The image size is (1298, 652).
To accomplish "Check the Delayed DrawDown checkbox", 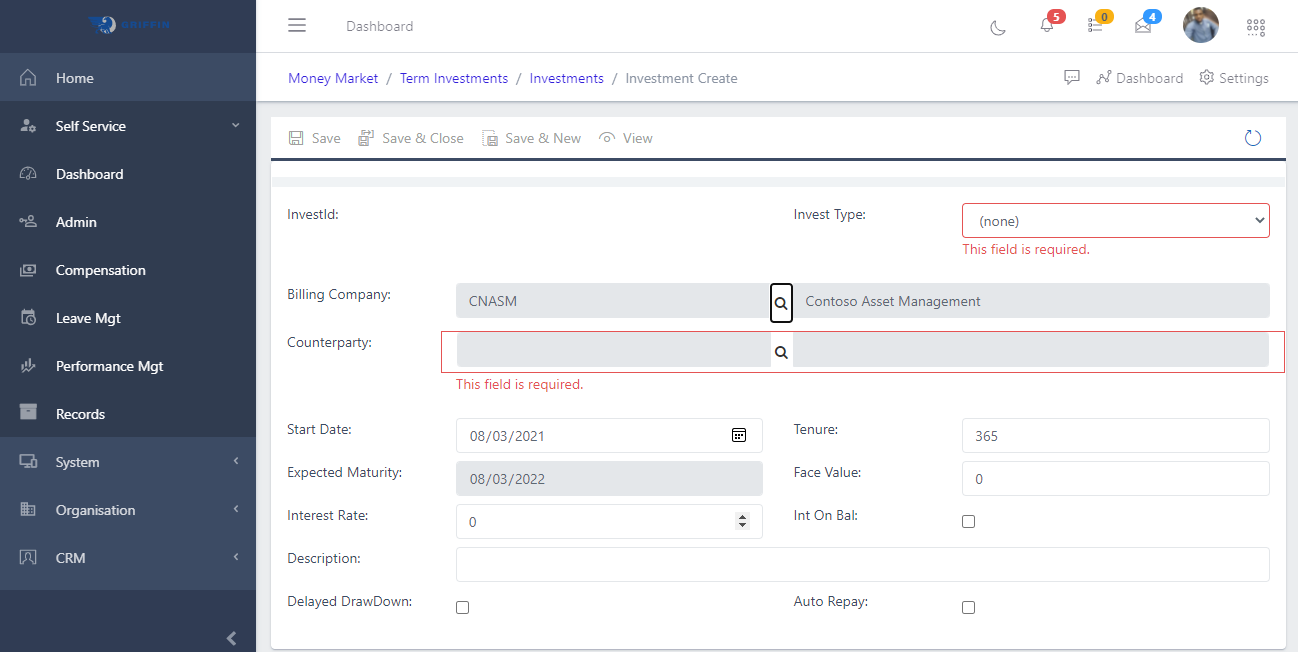I will click(x=462, y=607).
